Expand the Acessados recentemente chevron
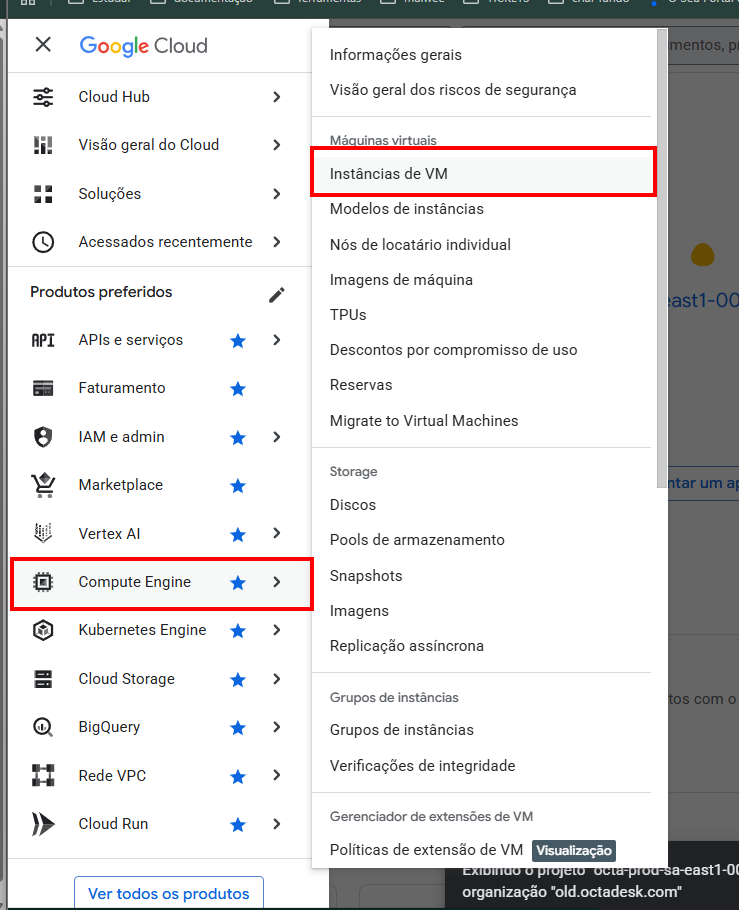This screenshot has height=910, width=739. point(277,242)
